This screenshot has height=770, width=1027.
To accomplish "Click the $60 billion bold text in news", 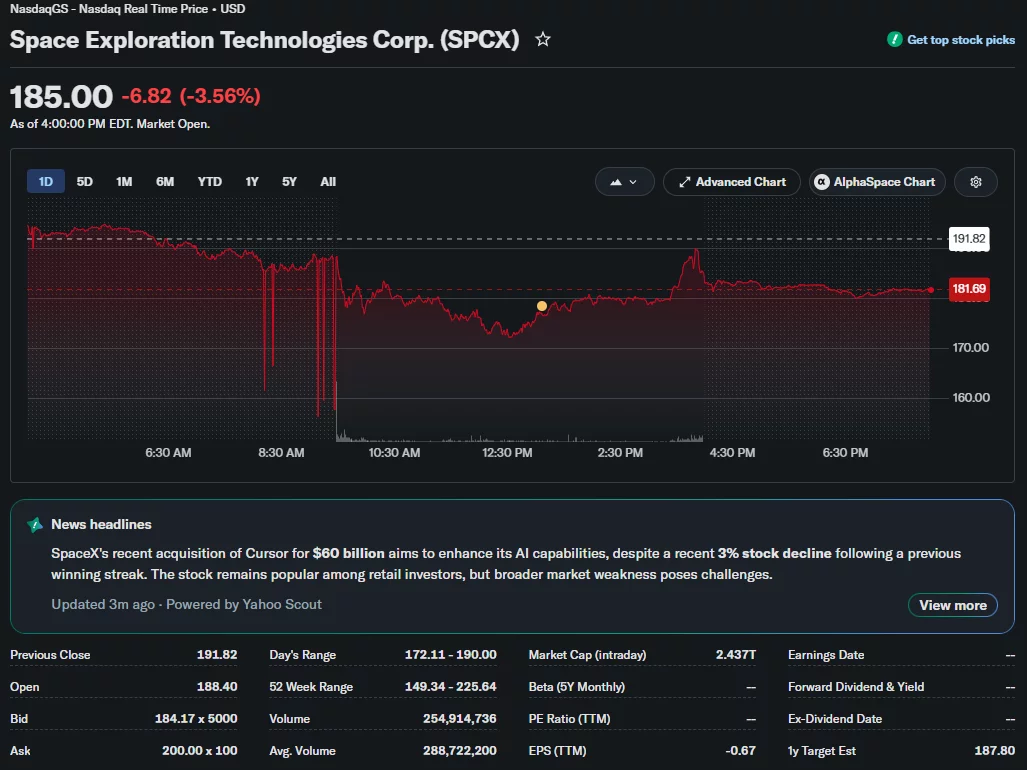I will pyautogui.click(x=348, y=553).
